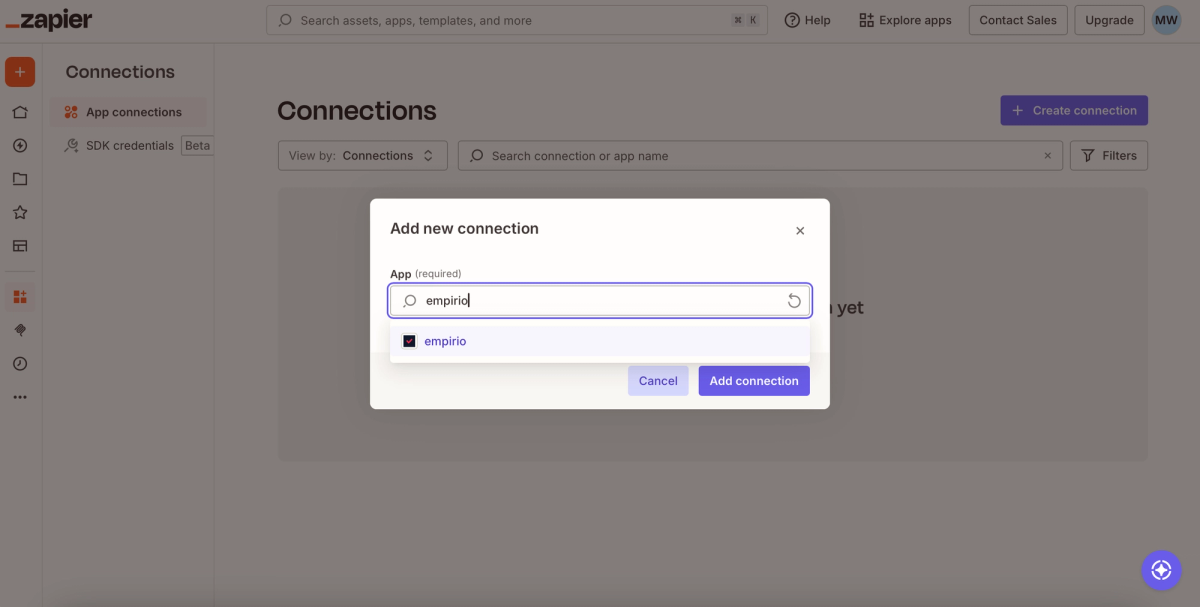This screenshot has width=1200, height=607.
Task: Click the orange Create plus button in sidebar
Action: click(20, 72)
